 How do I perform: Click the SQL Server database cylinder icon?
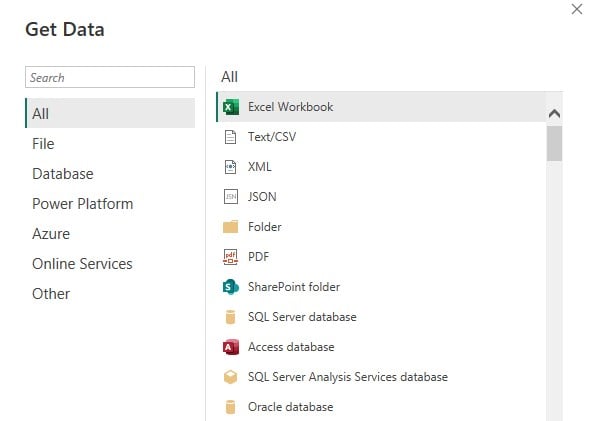coord(230,317)
